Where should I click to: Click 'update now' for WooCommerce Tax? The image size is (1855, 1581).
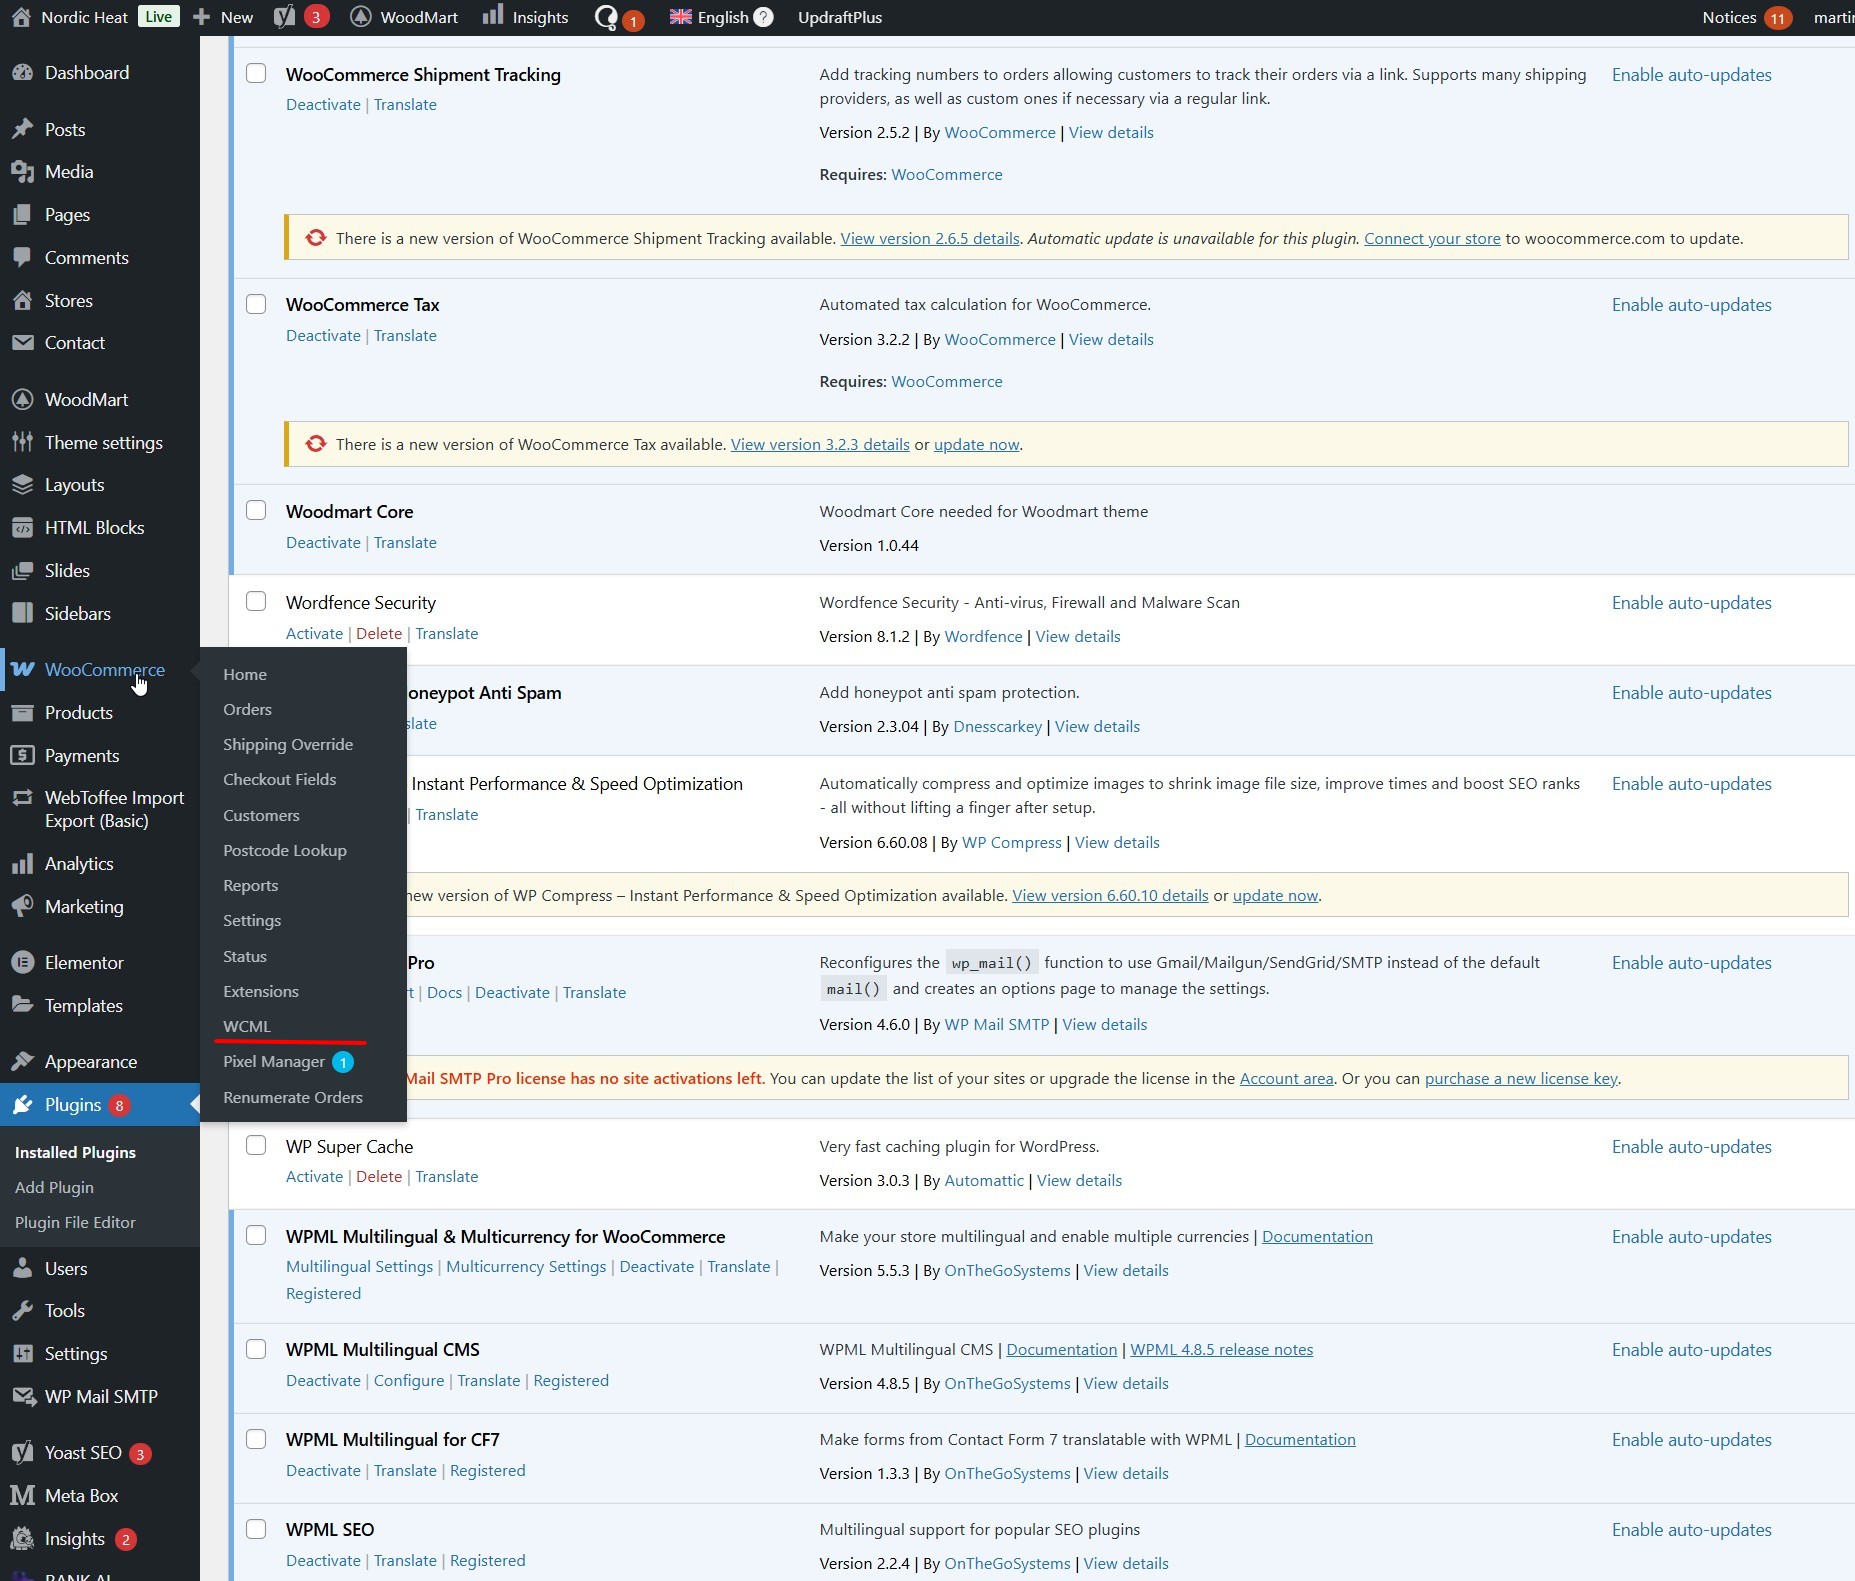976,445
